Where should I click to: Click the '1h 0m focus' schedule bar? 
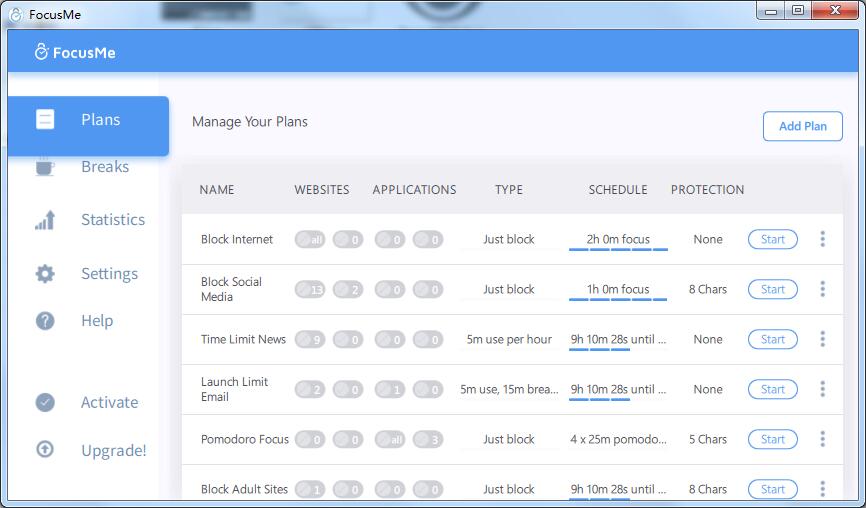pos(618,290)
